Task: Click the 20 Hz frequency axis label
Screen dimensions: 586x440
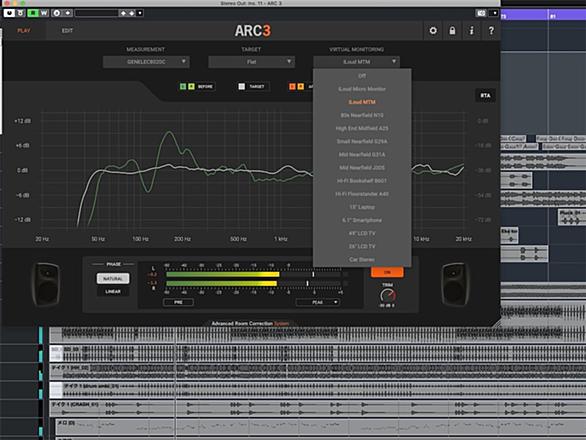Action: point(42,239)
